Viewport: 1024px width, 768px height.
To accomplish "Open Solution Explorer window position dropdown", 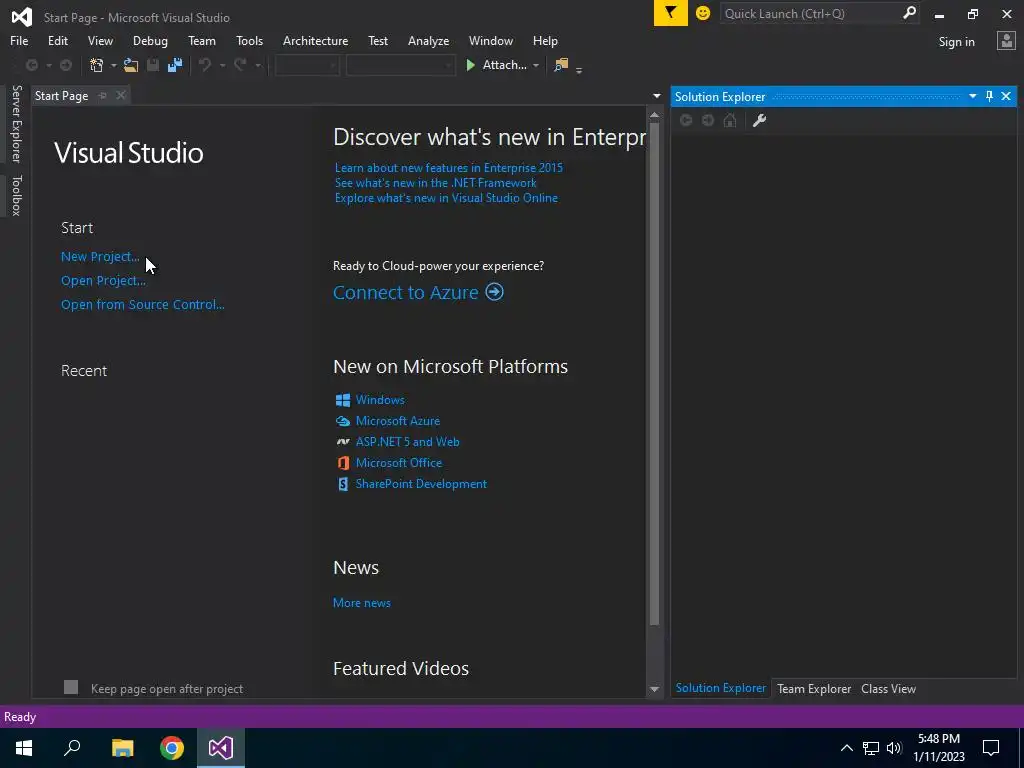I will coord(972,96).
